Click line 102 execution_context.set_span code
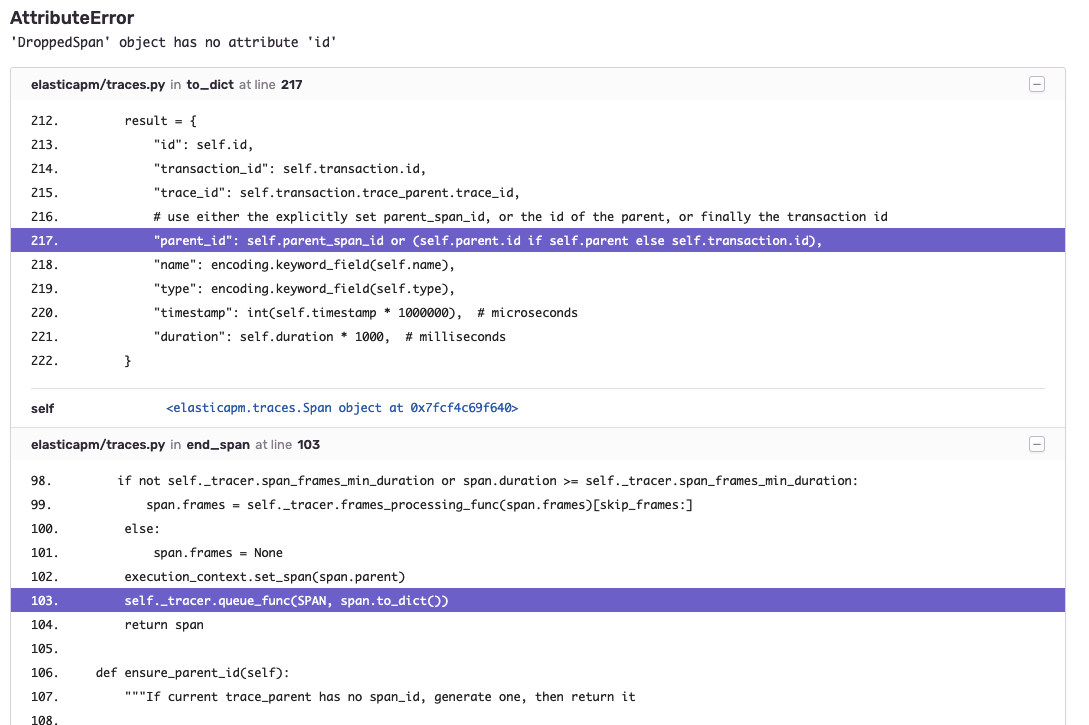 (x=265, y=576)
